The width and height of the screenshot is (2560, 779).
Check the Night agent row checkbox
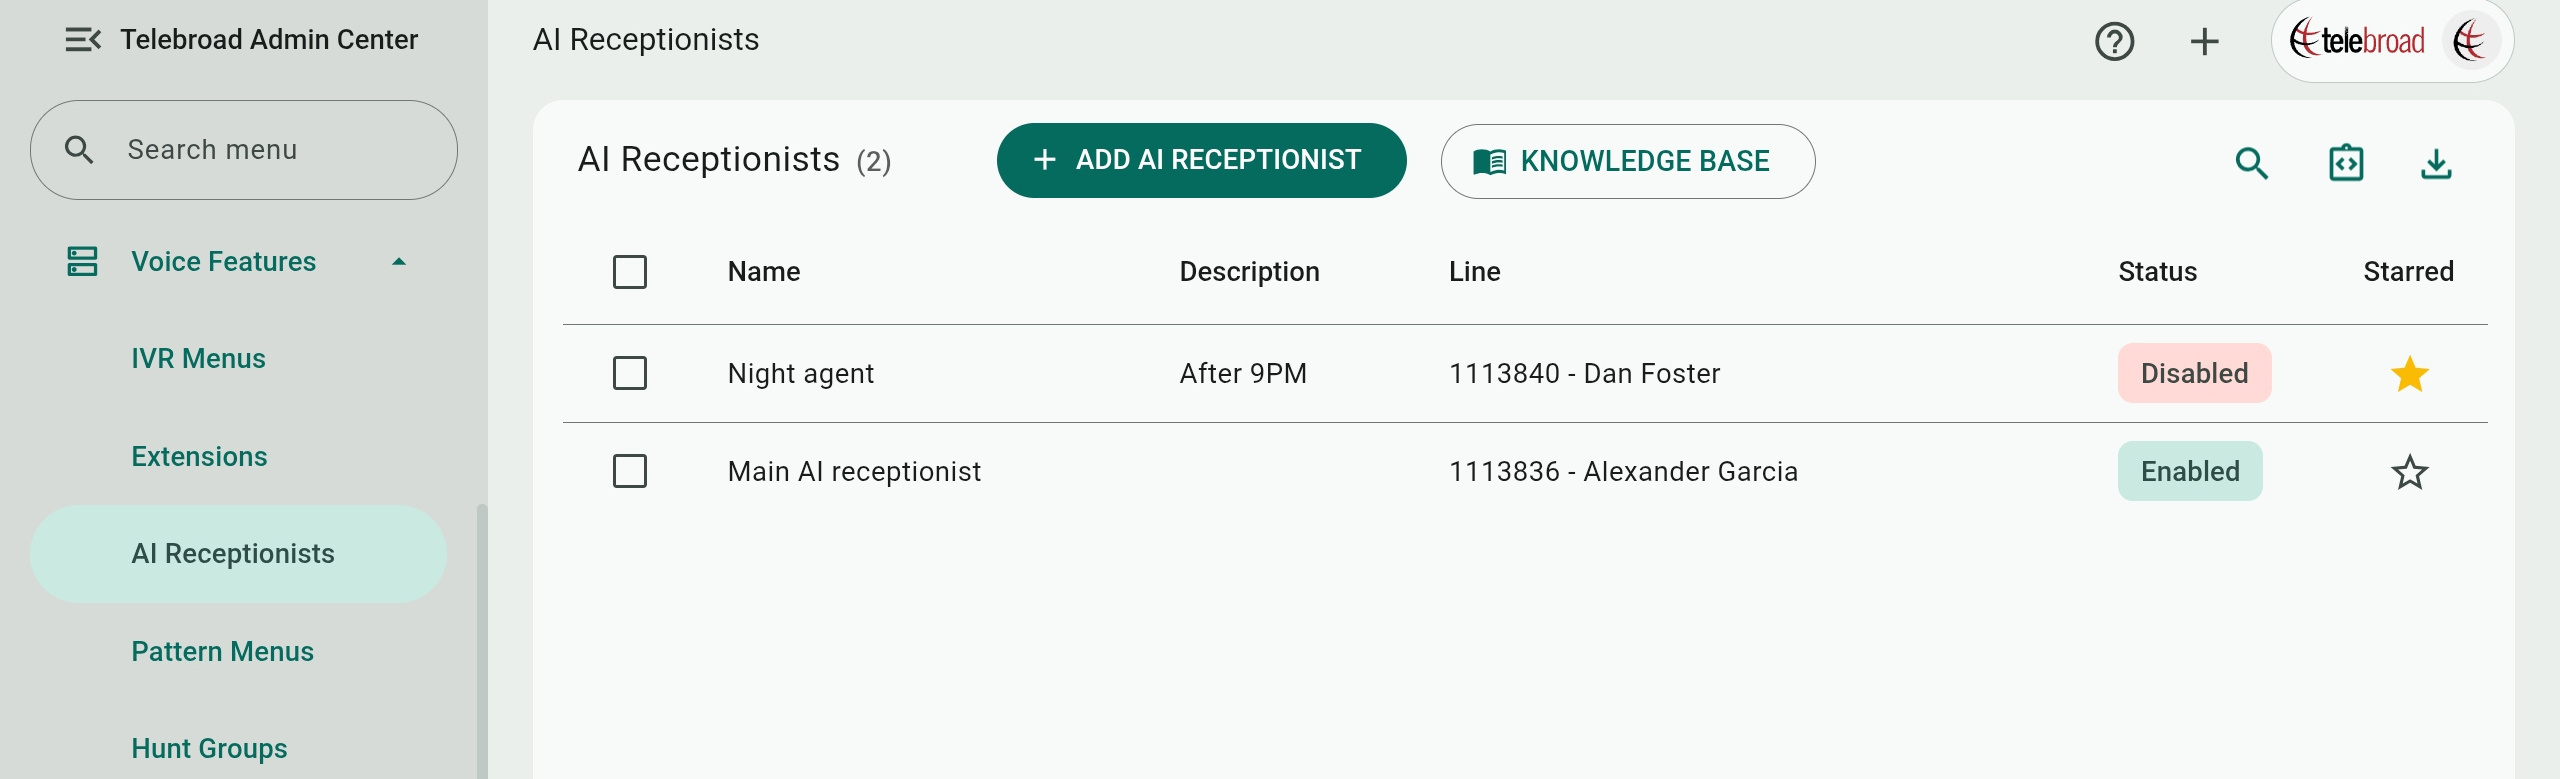click(630, 373)
